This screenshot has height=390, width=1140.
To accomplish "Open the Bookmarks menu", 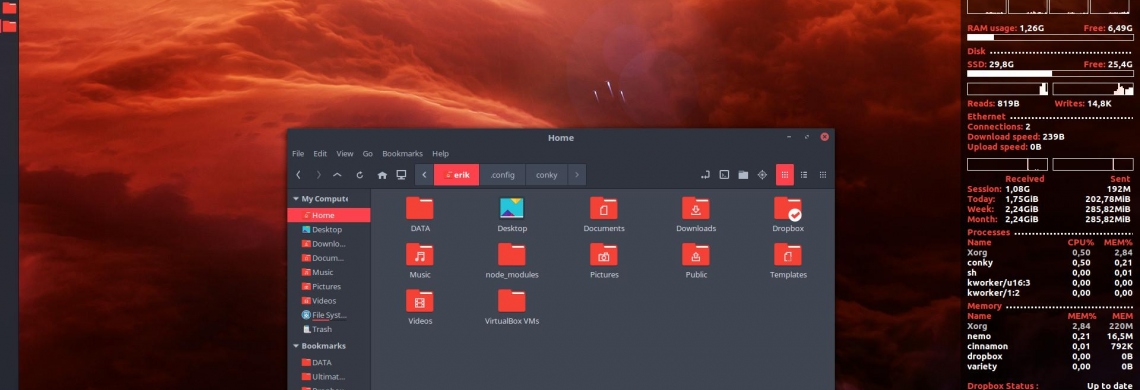I will point(402,154).
